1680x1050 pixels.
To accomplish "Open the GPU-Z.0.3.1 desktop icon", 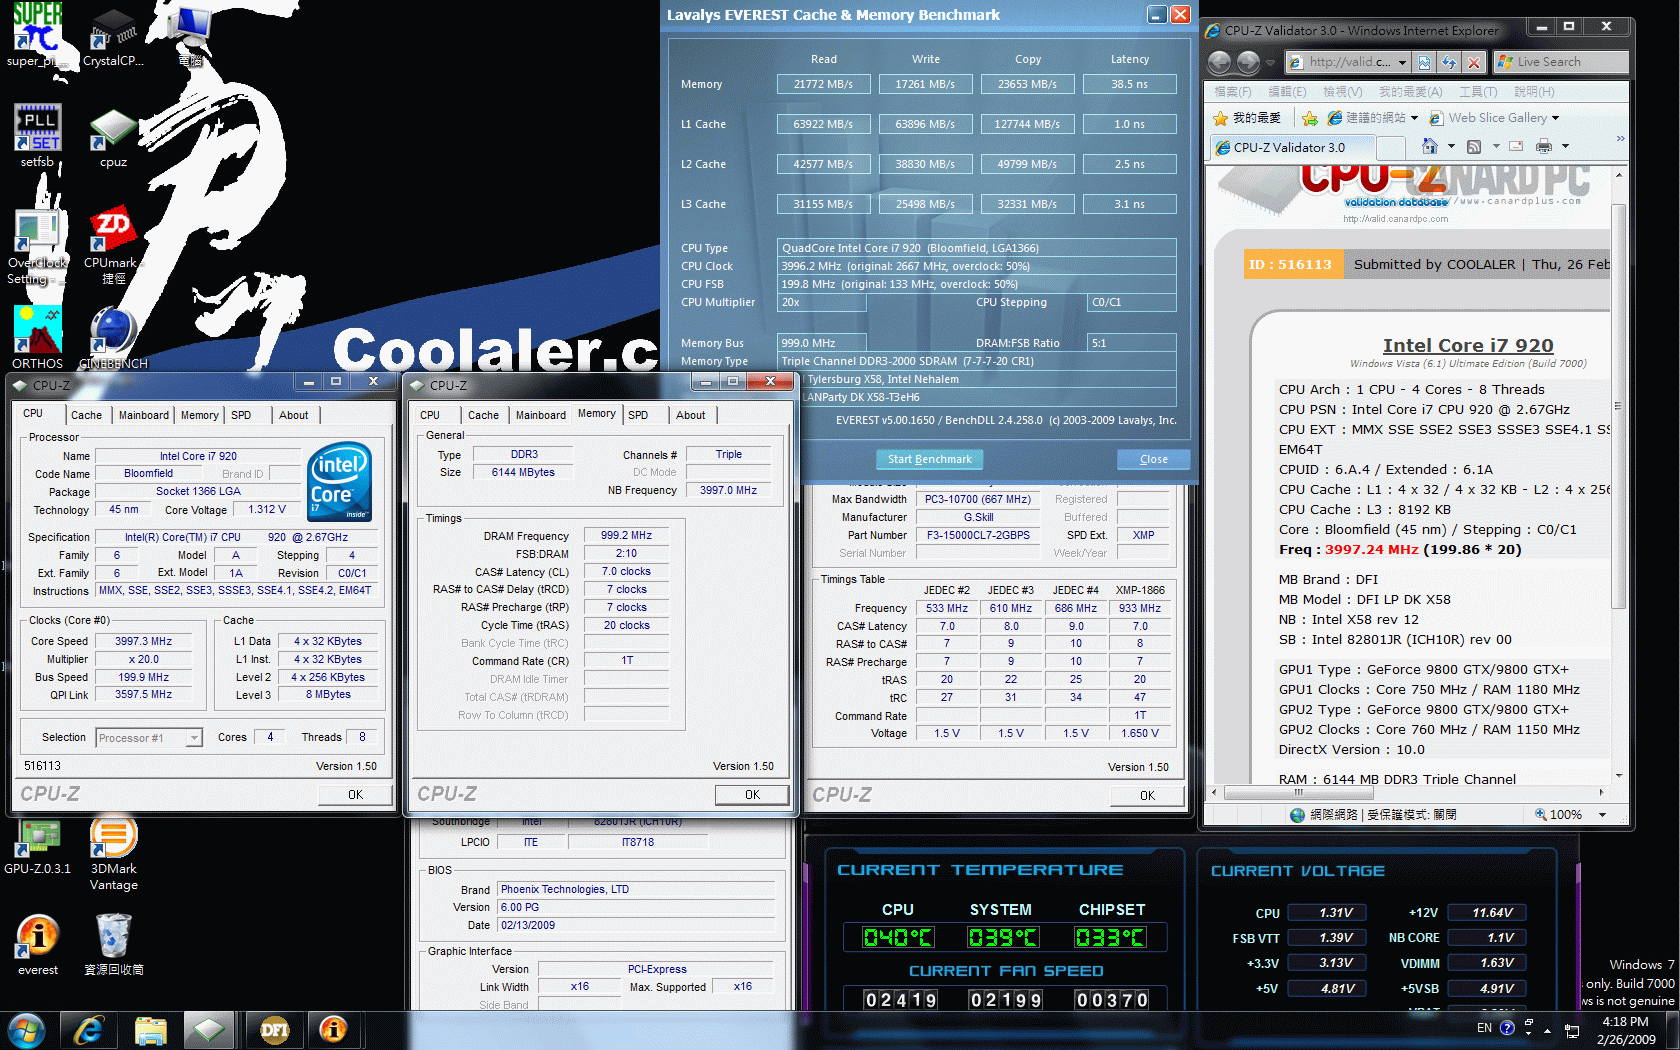I will 38,846.
